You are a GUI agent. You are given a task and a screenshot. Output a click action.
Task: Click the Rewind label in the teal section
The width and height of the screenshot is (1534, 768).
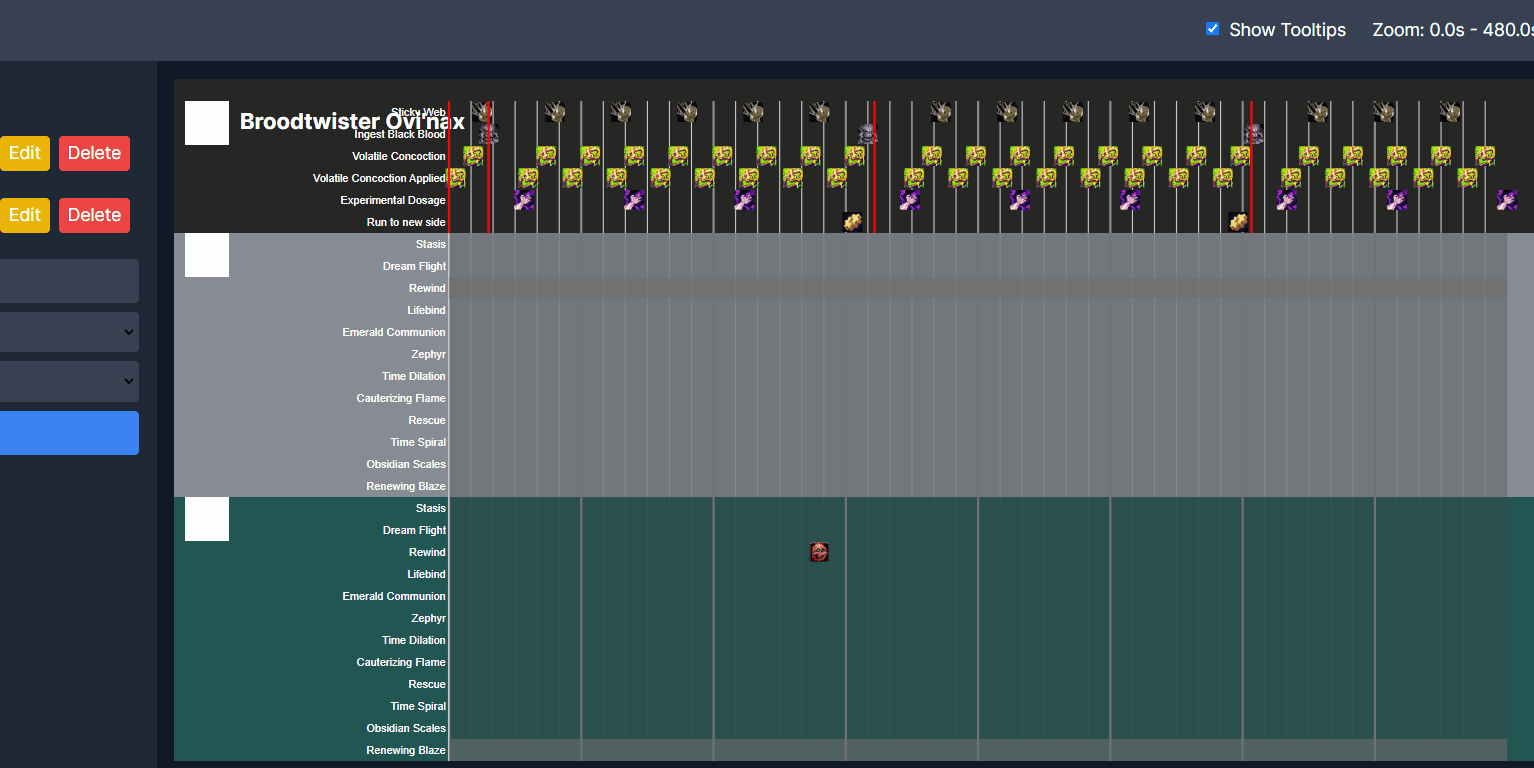tap(427, 552)
